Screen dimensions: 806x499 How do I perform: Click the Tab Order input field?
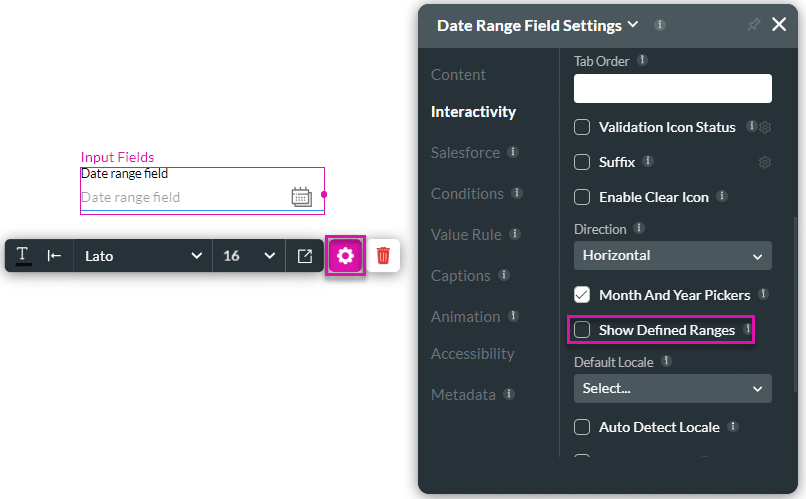[x=672, y=89]
